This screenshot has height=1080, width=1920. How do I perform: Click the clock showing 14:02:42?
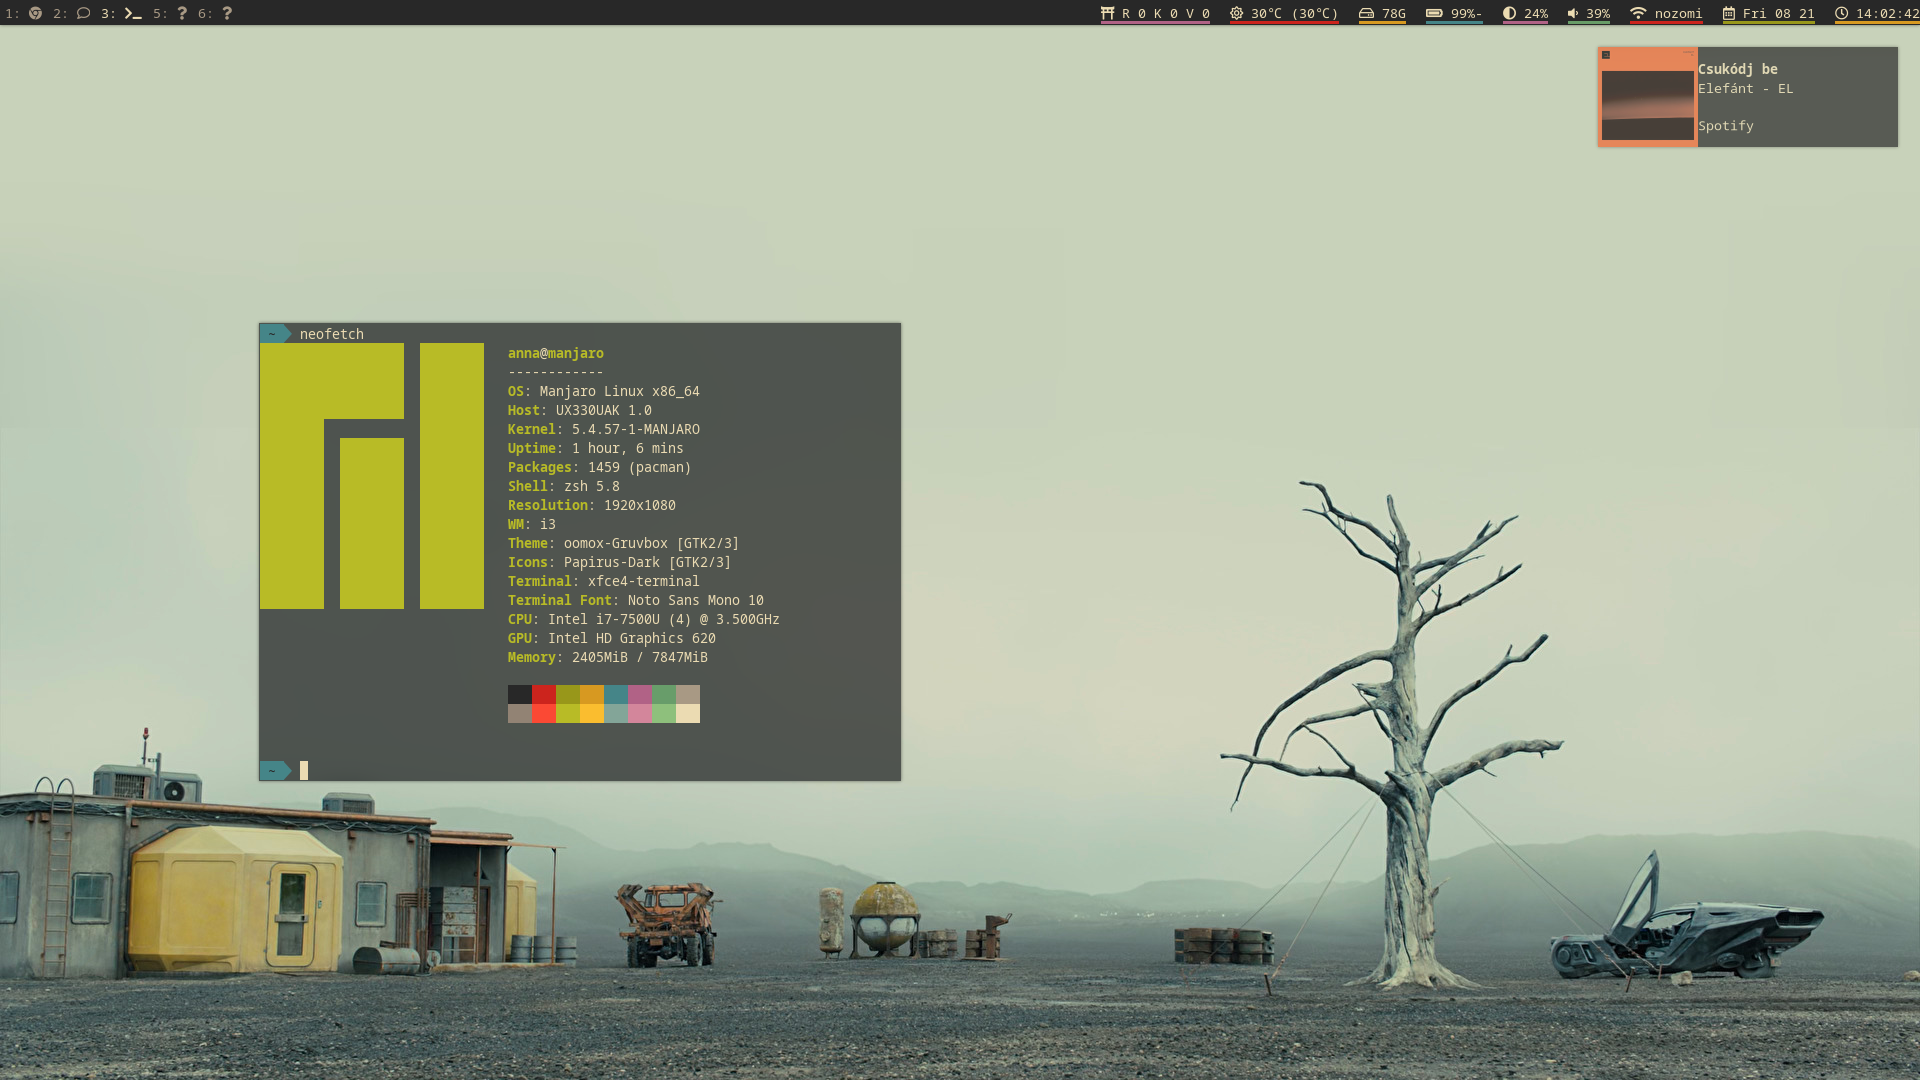(1877, 13)
